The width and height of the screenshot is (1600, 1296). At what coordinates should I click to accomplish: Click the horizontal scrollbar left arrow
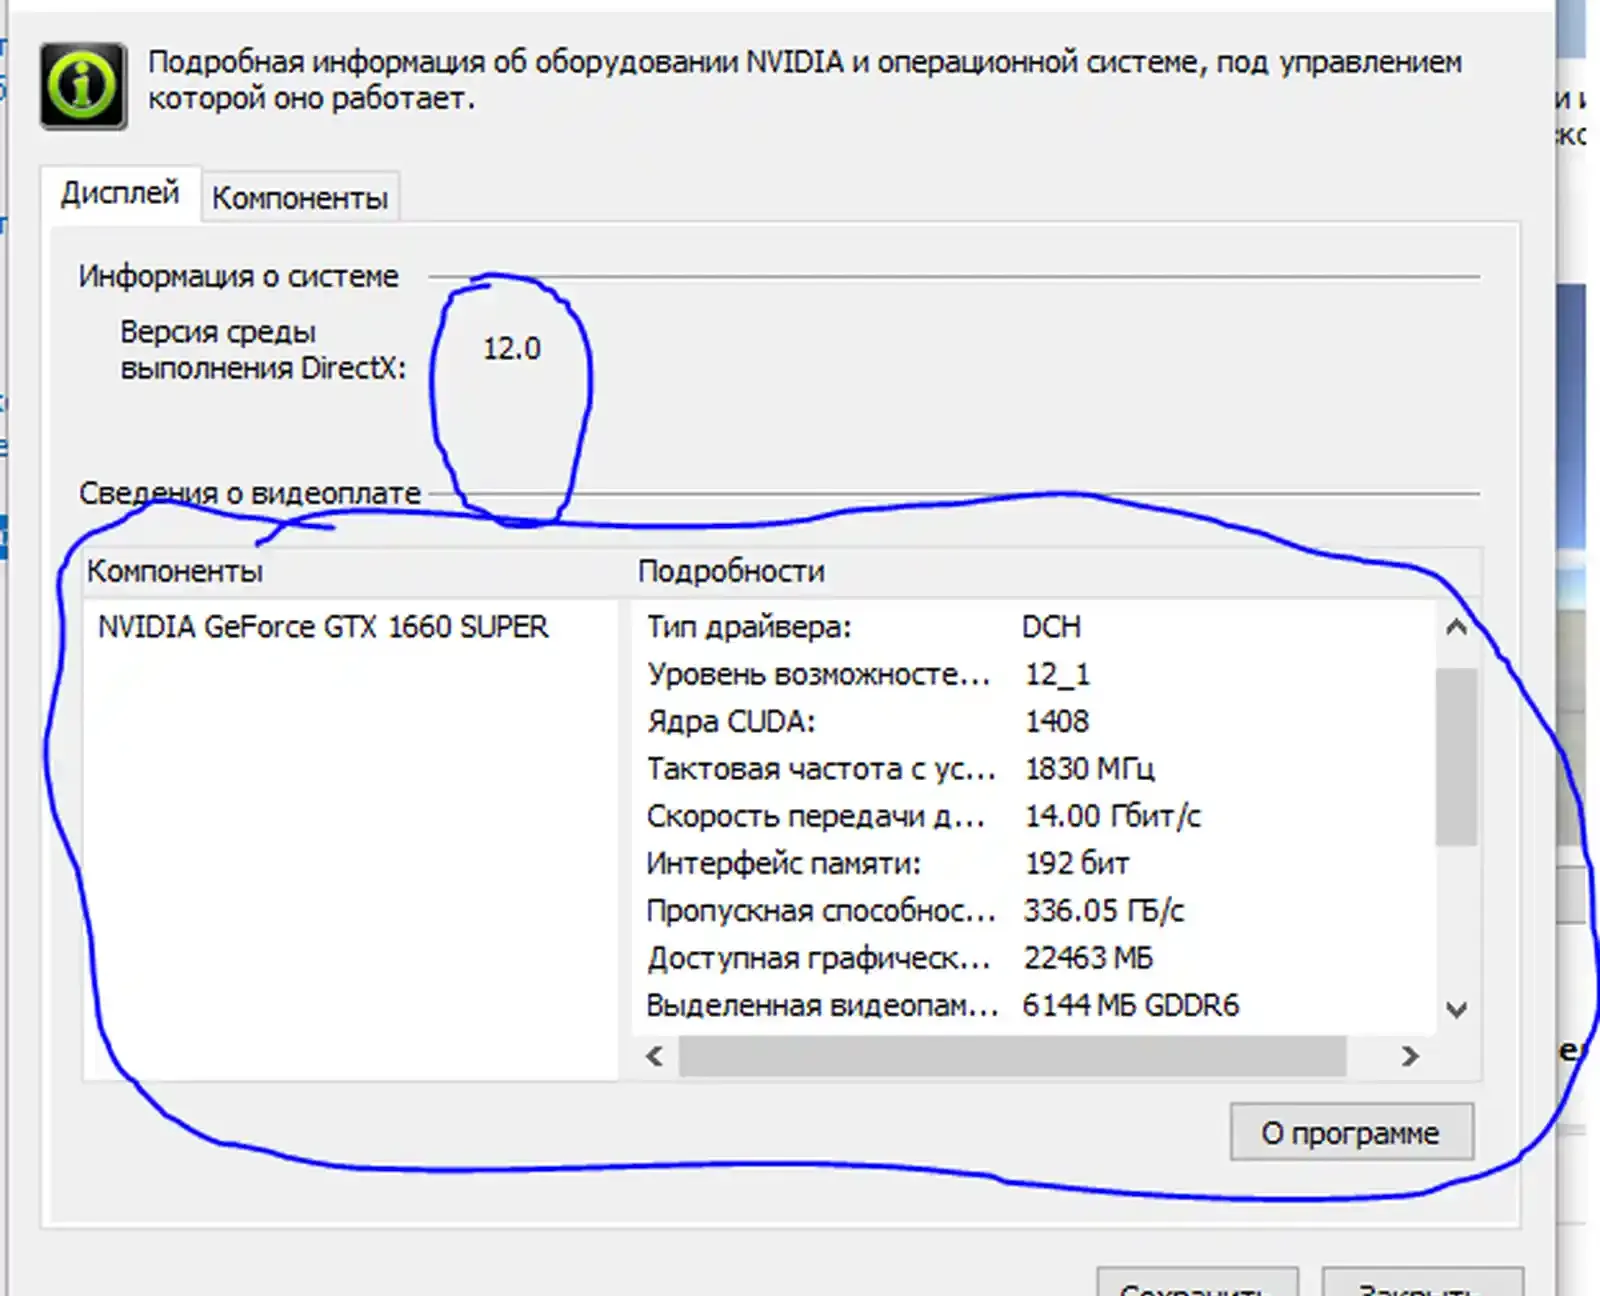pos(655,1056)
